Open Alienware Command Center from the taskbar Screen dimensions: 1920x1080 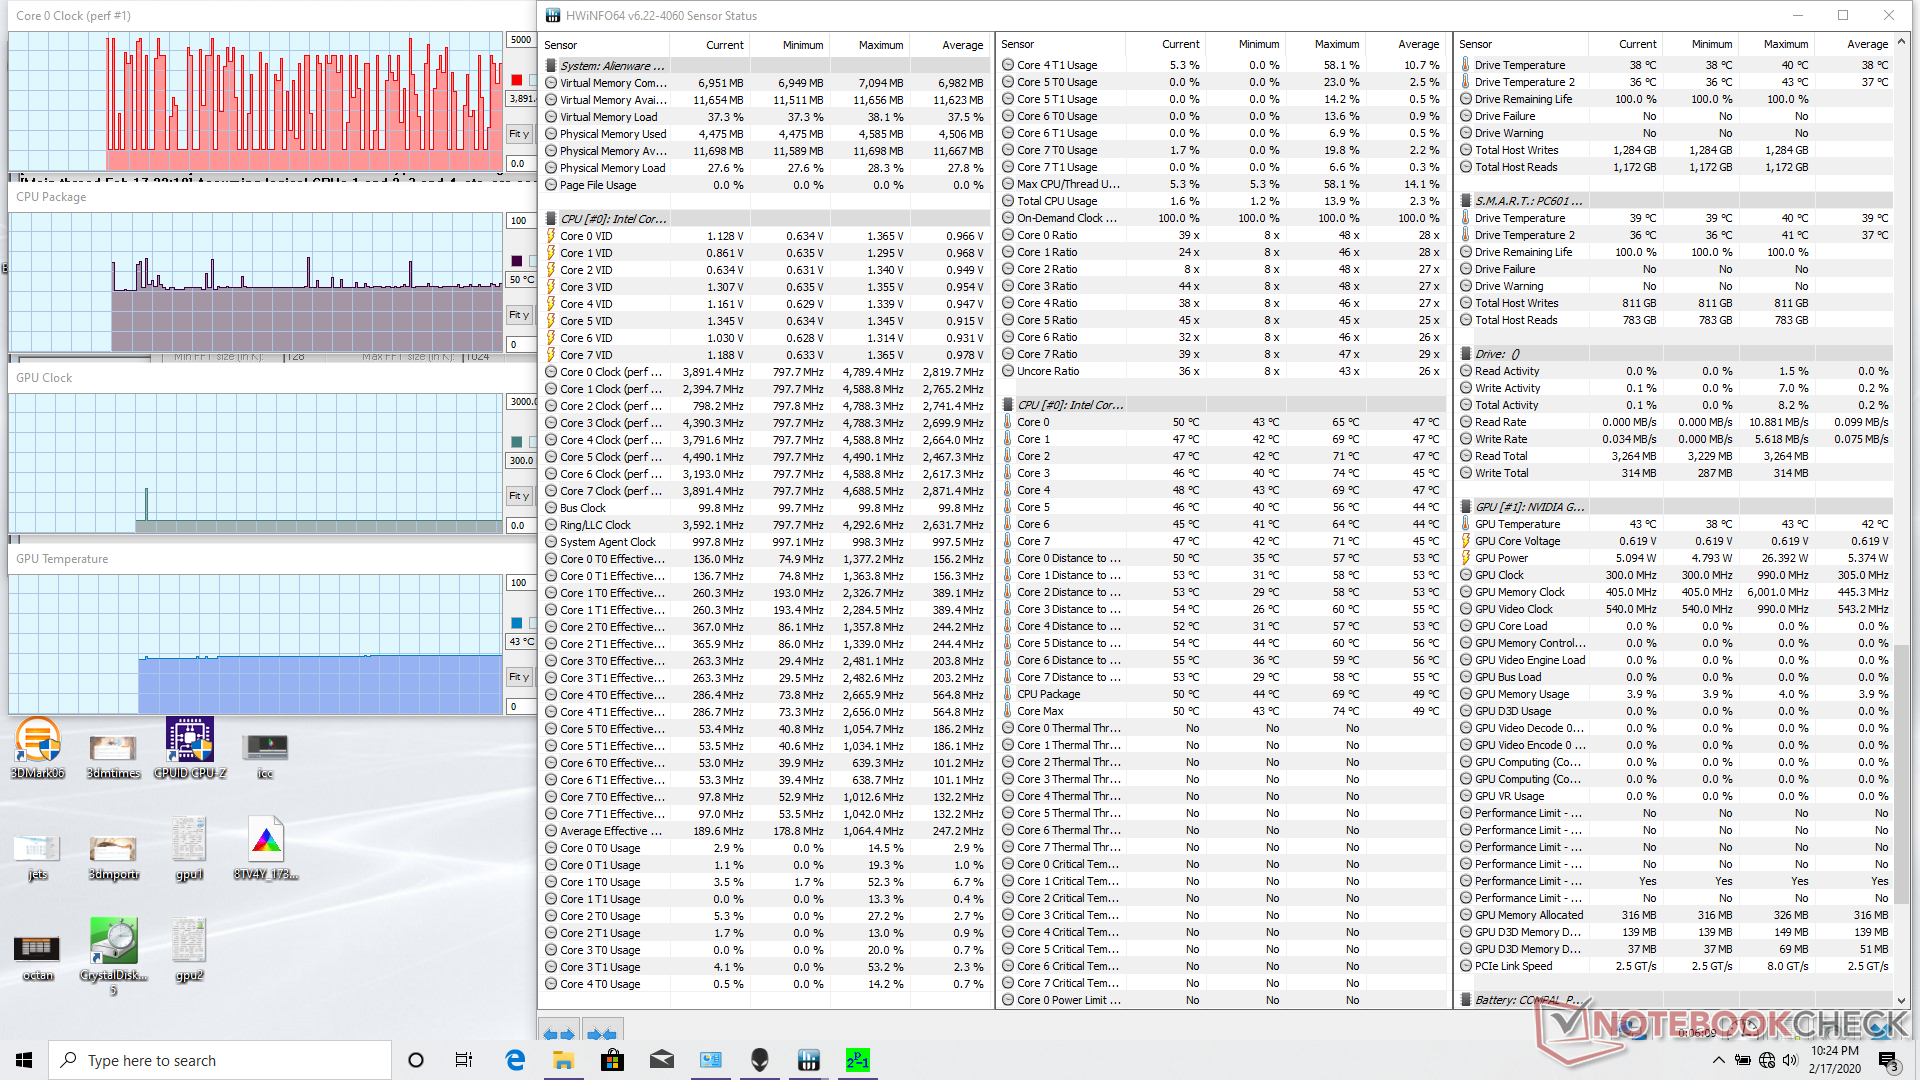pyautogui.click(x=760, y=1060)
